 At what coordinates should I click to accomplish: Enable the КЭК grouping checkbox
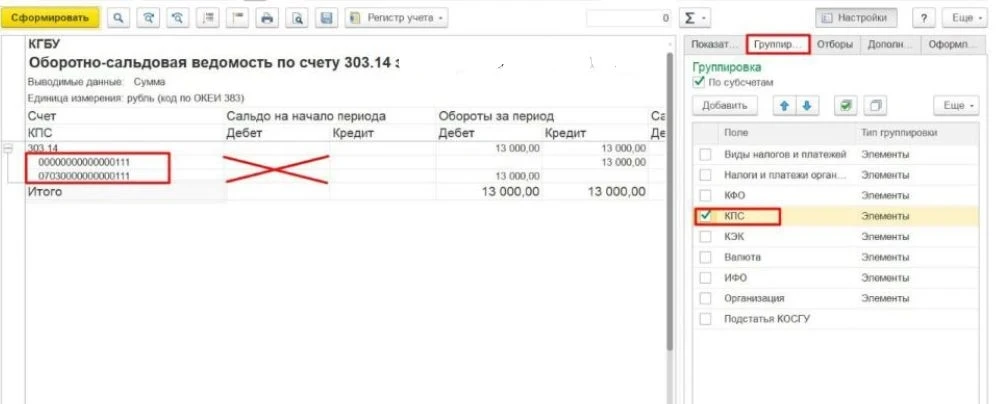pos(705,237)
